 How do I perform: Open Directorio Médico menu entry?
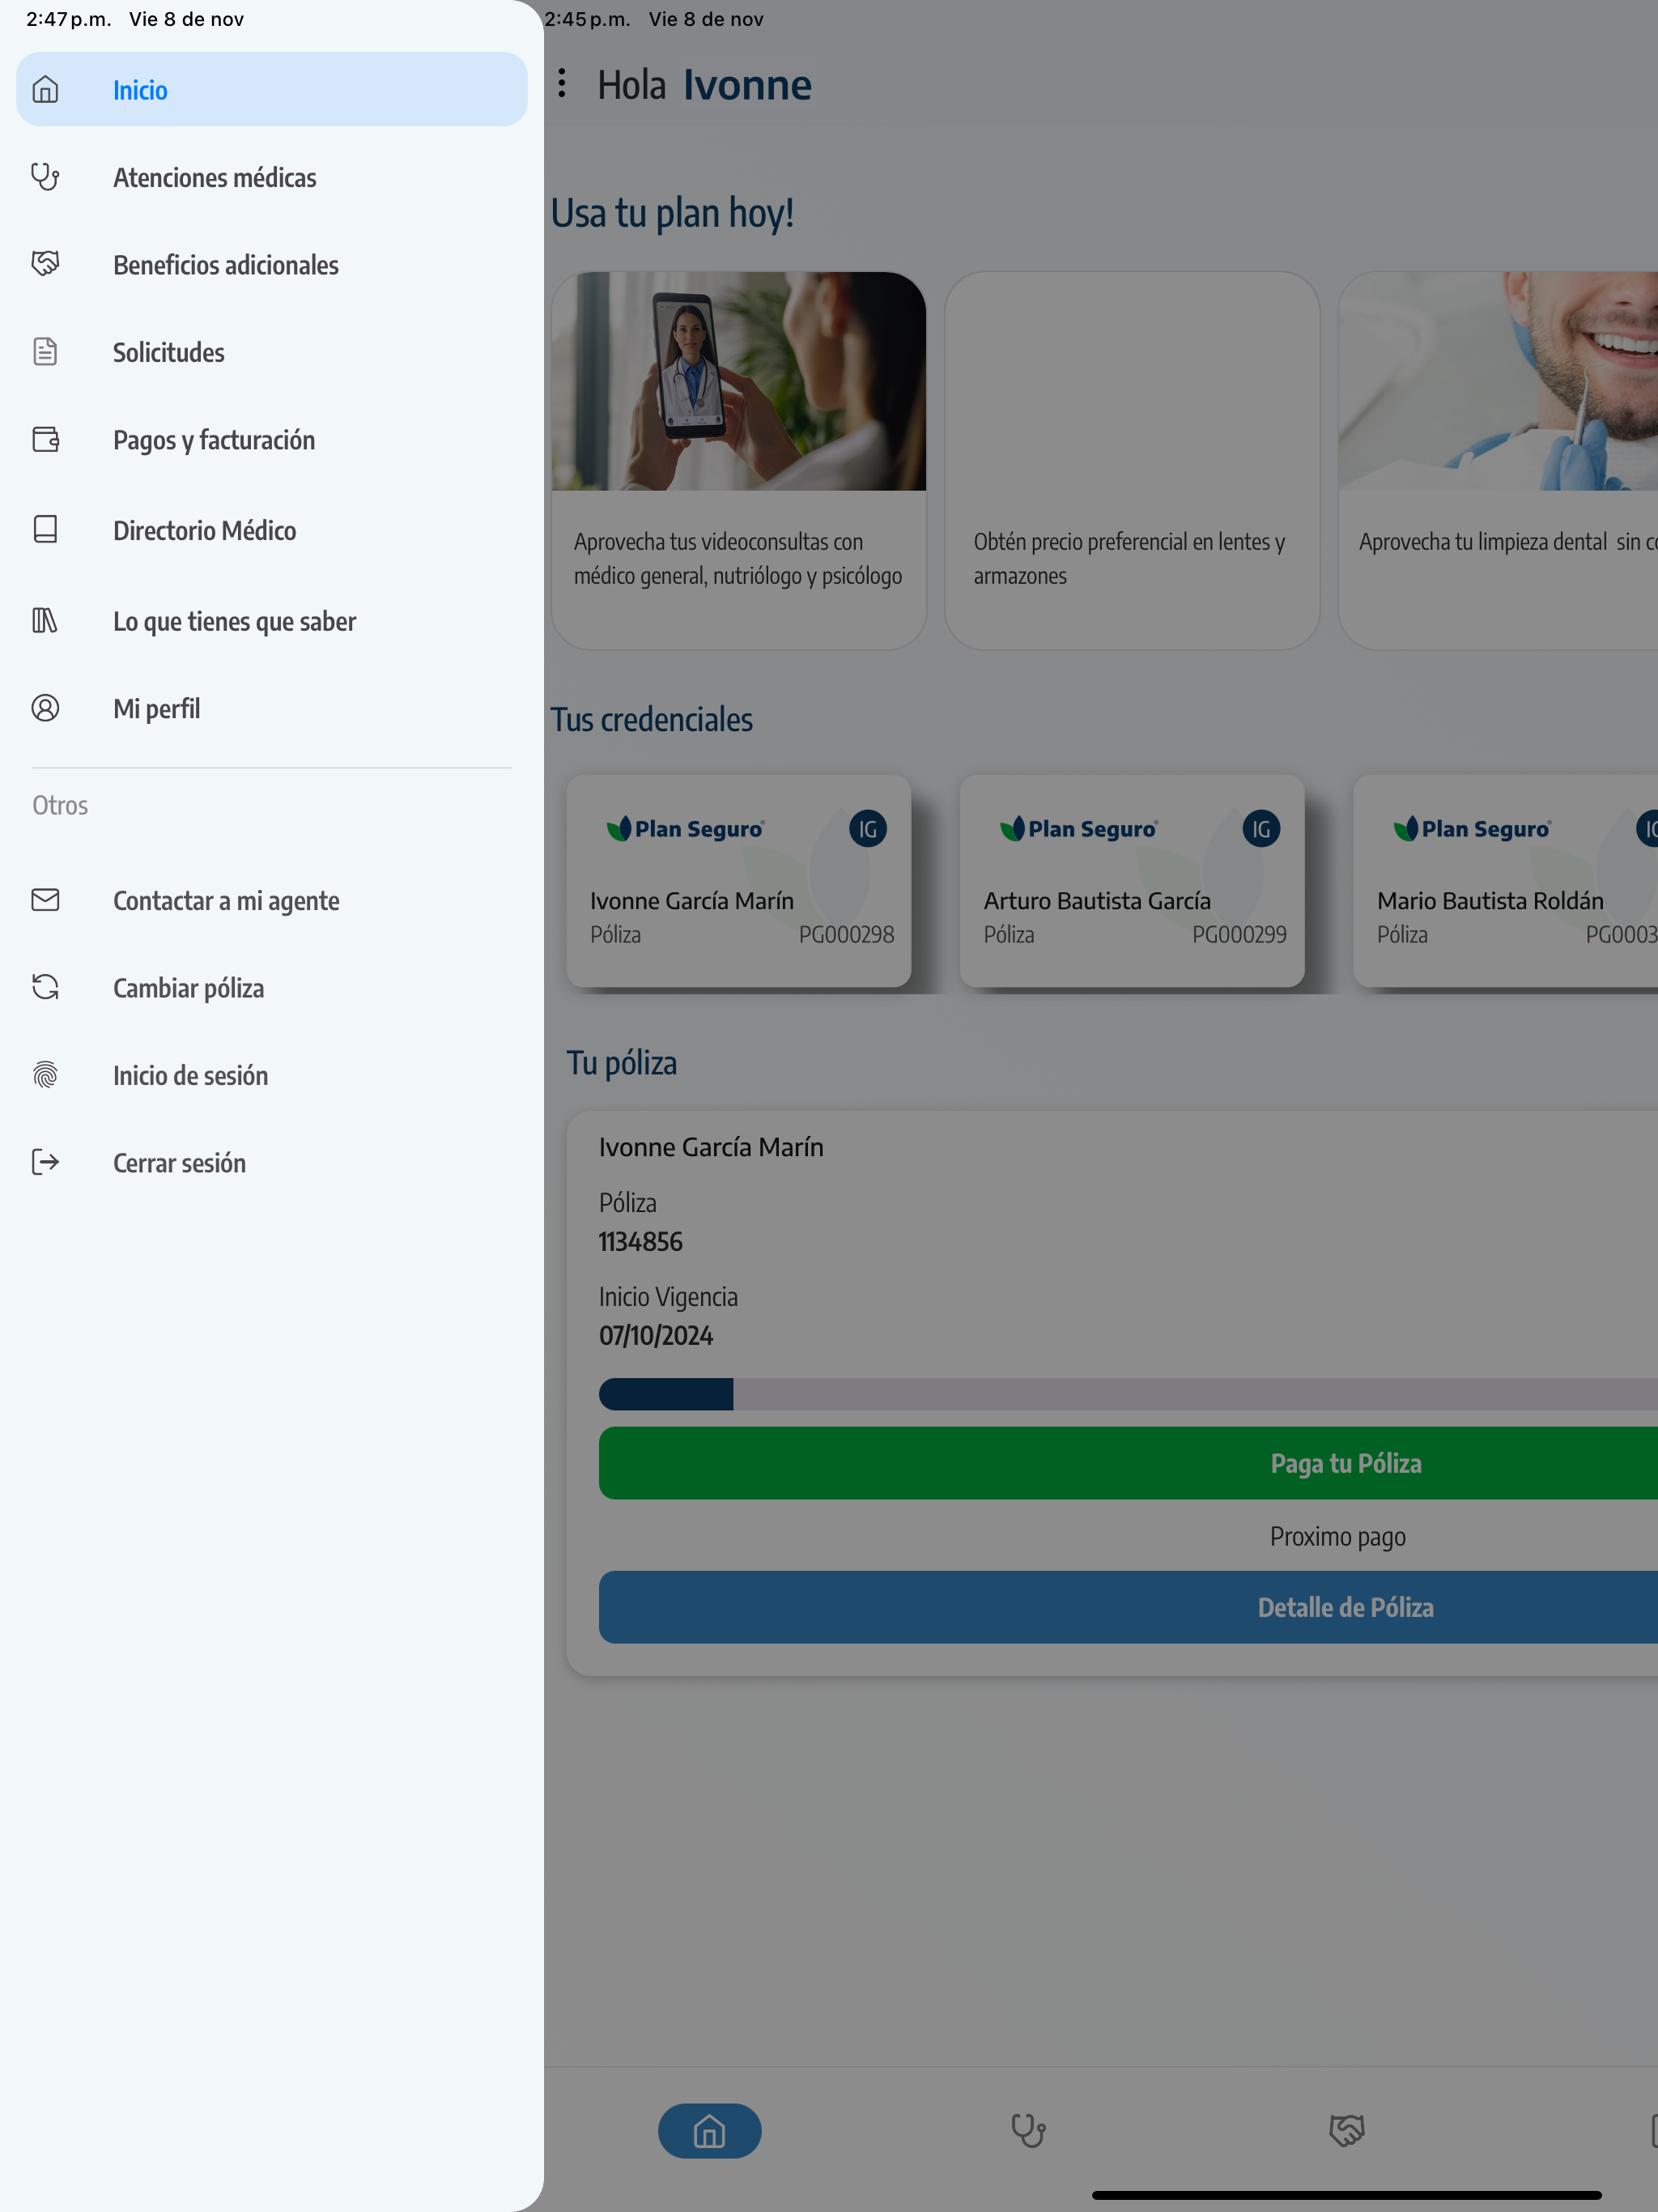pos(272,529)
